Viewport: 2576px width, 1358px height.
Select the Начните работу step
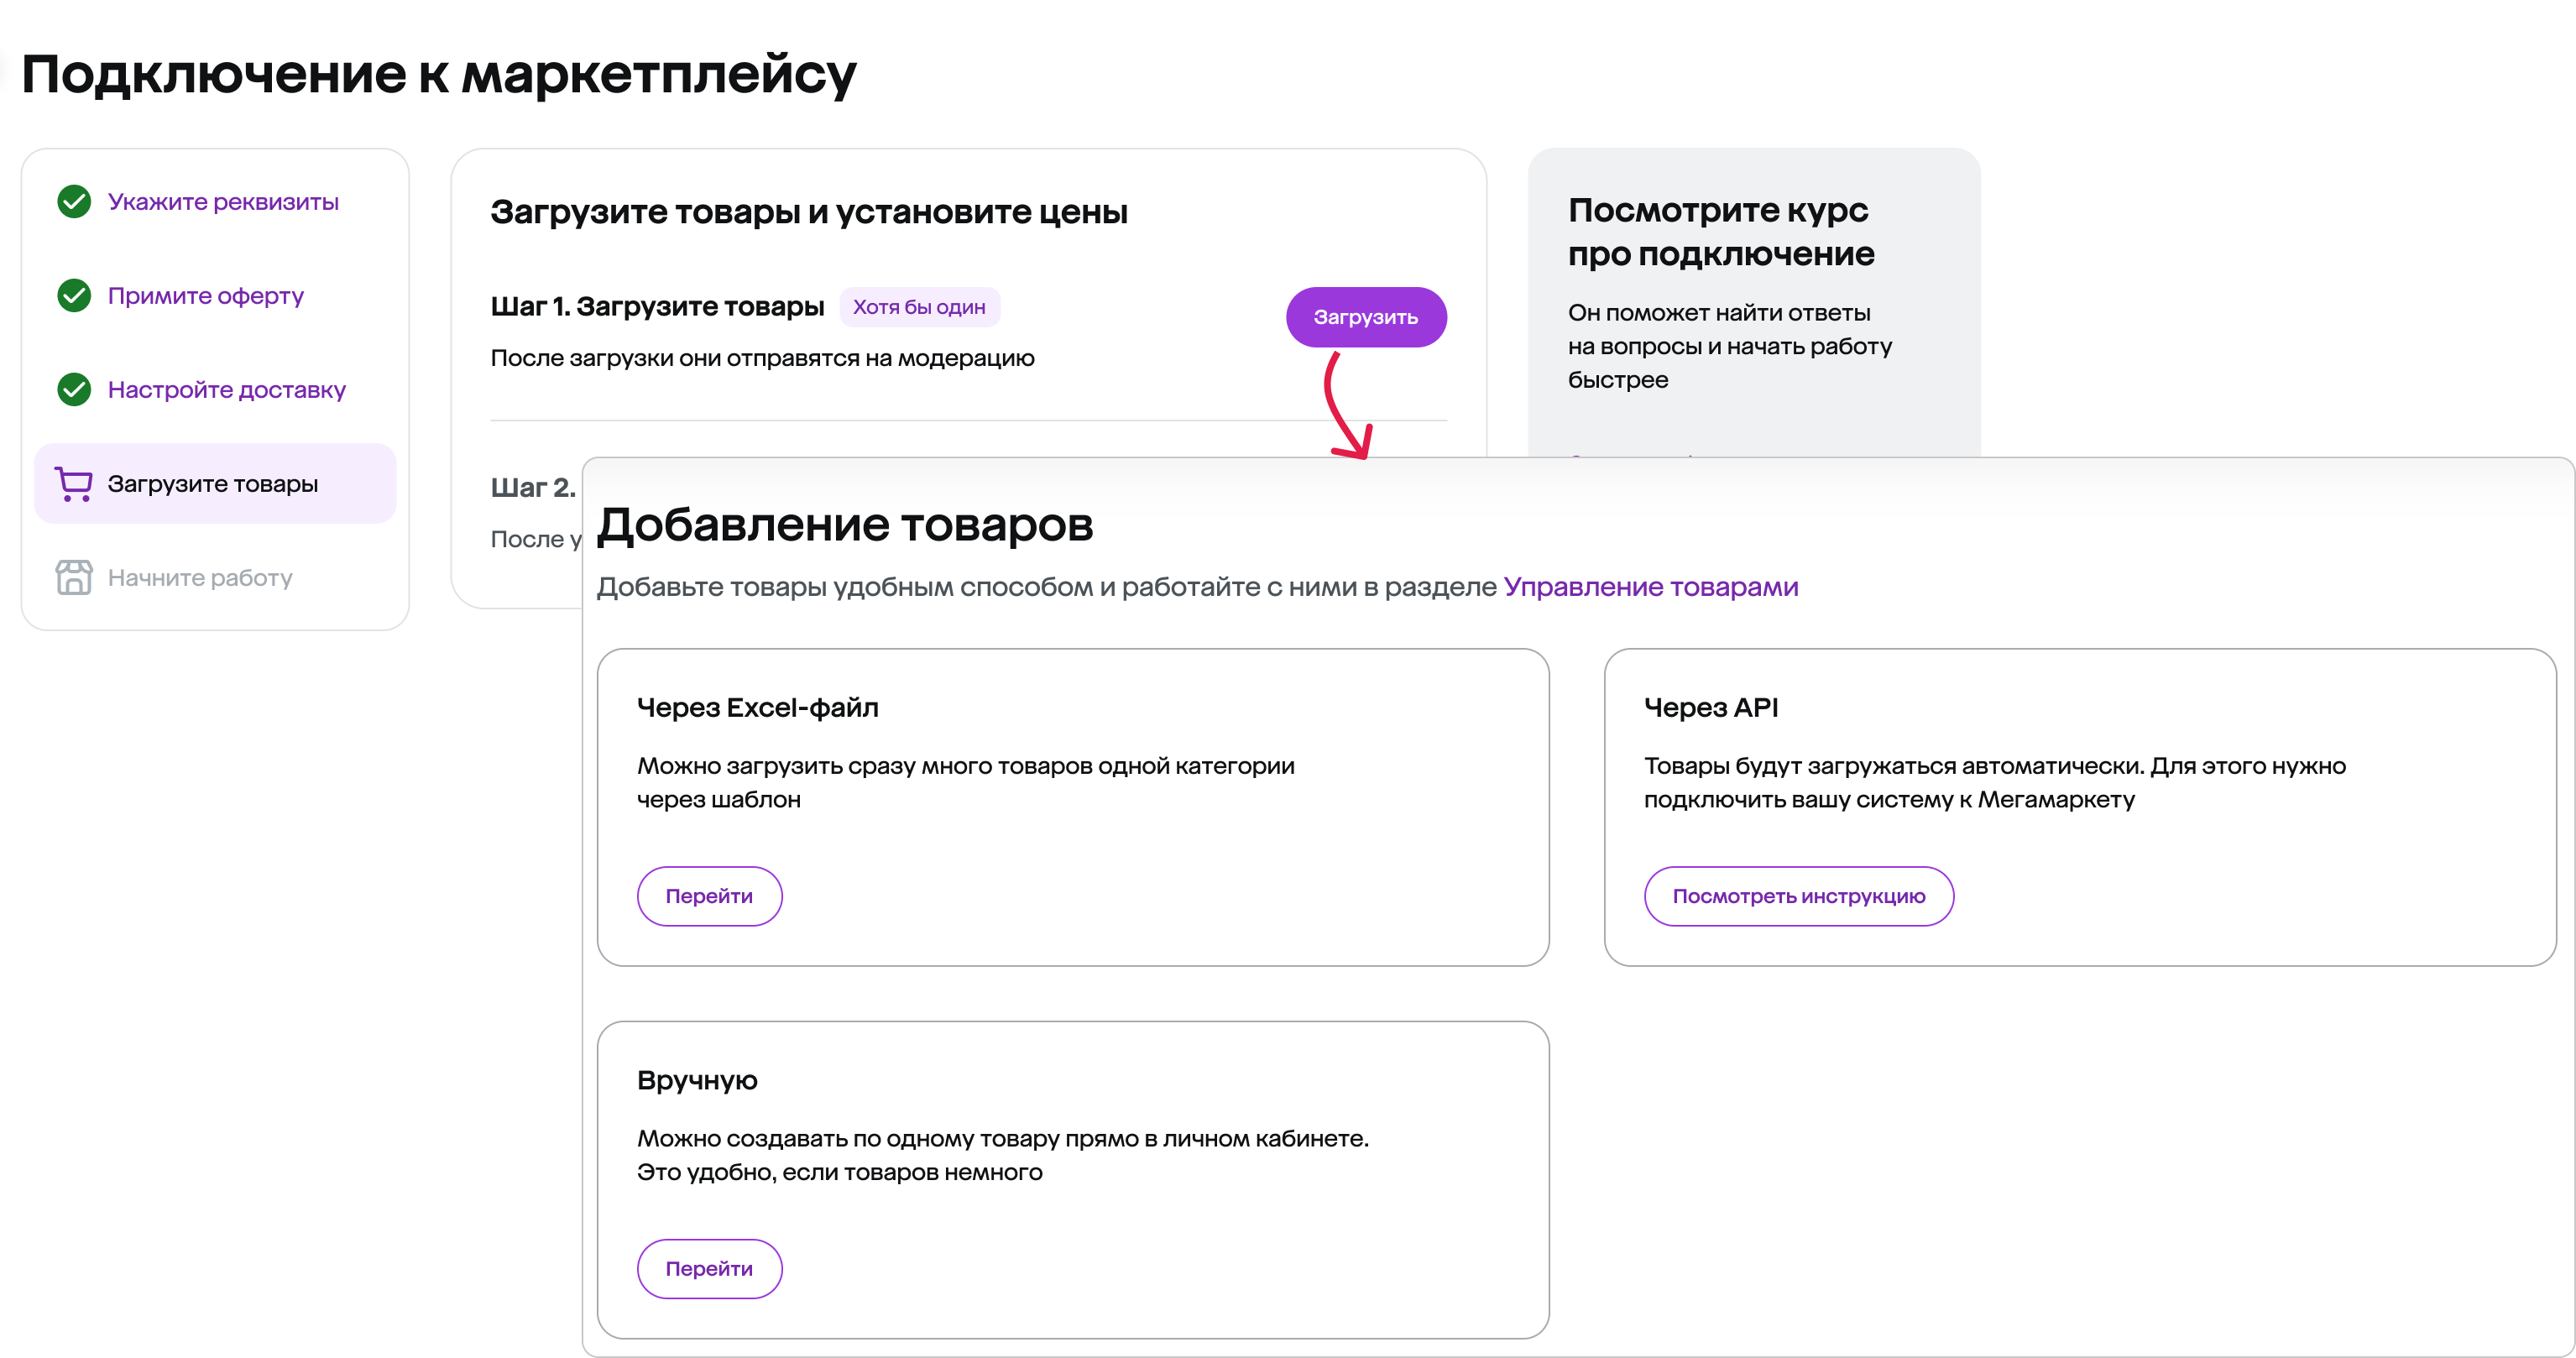click(200, 578)
